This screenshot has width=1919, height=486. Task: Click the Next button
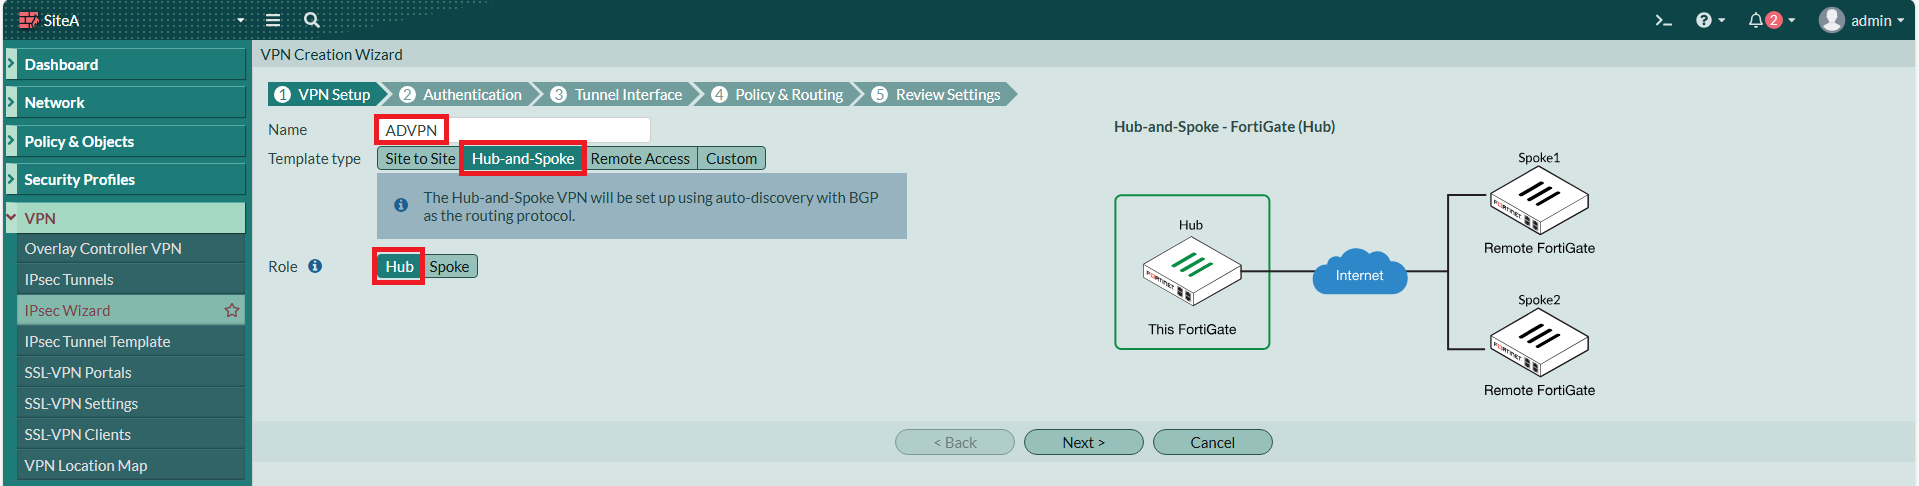(x=1084, y=442)
